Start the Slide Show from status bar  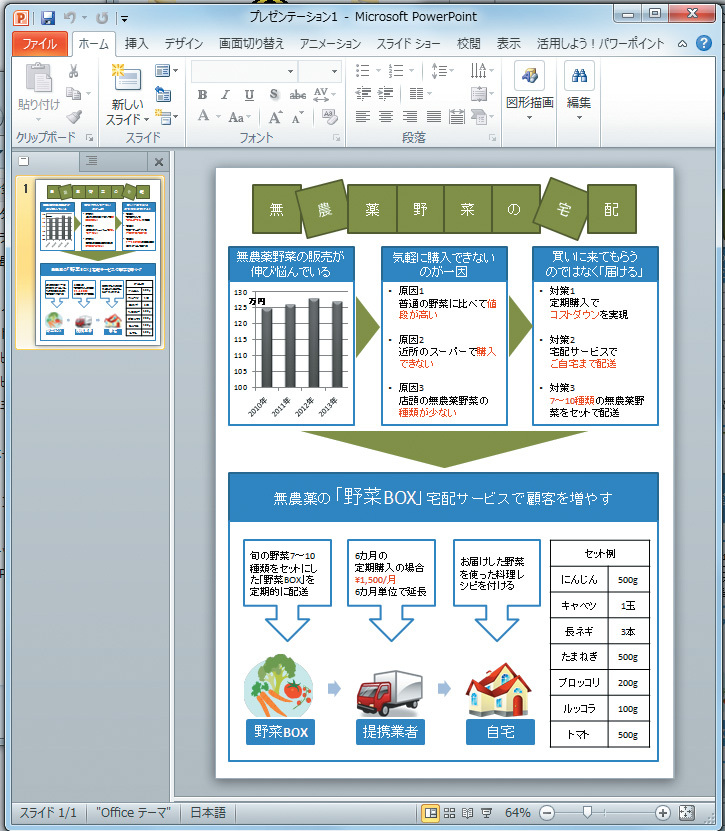click(x=486, y=813)
